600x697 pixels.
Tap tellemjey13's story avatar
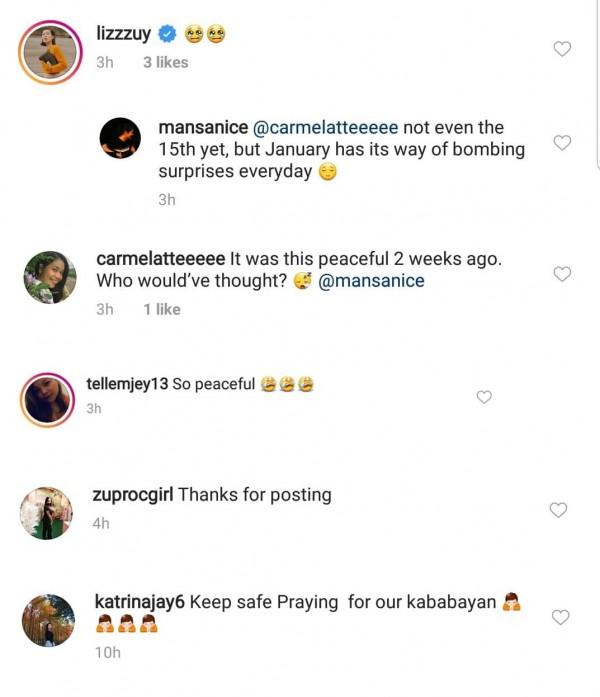pos(48,398)
